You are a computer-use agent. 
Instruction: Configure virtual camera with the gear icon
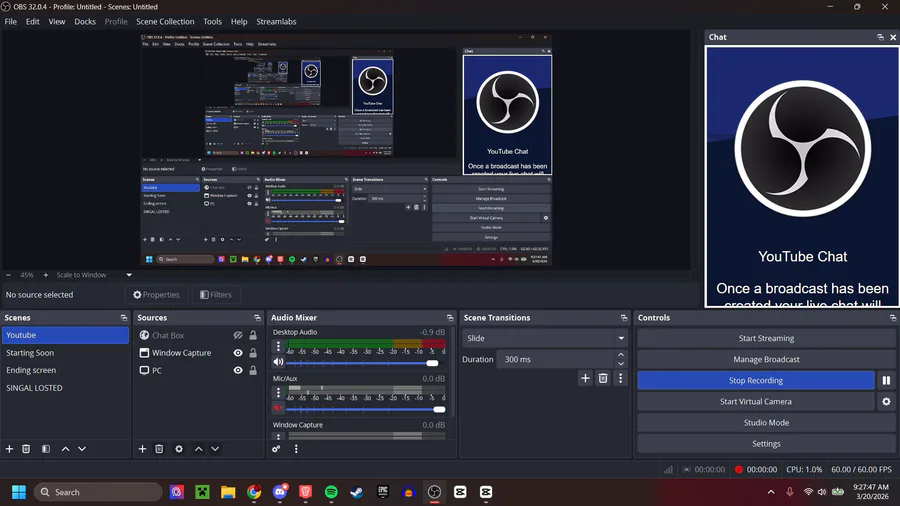click(x=886, y=402)
